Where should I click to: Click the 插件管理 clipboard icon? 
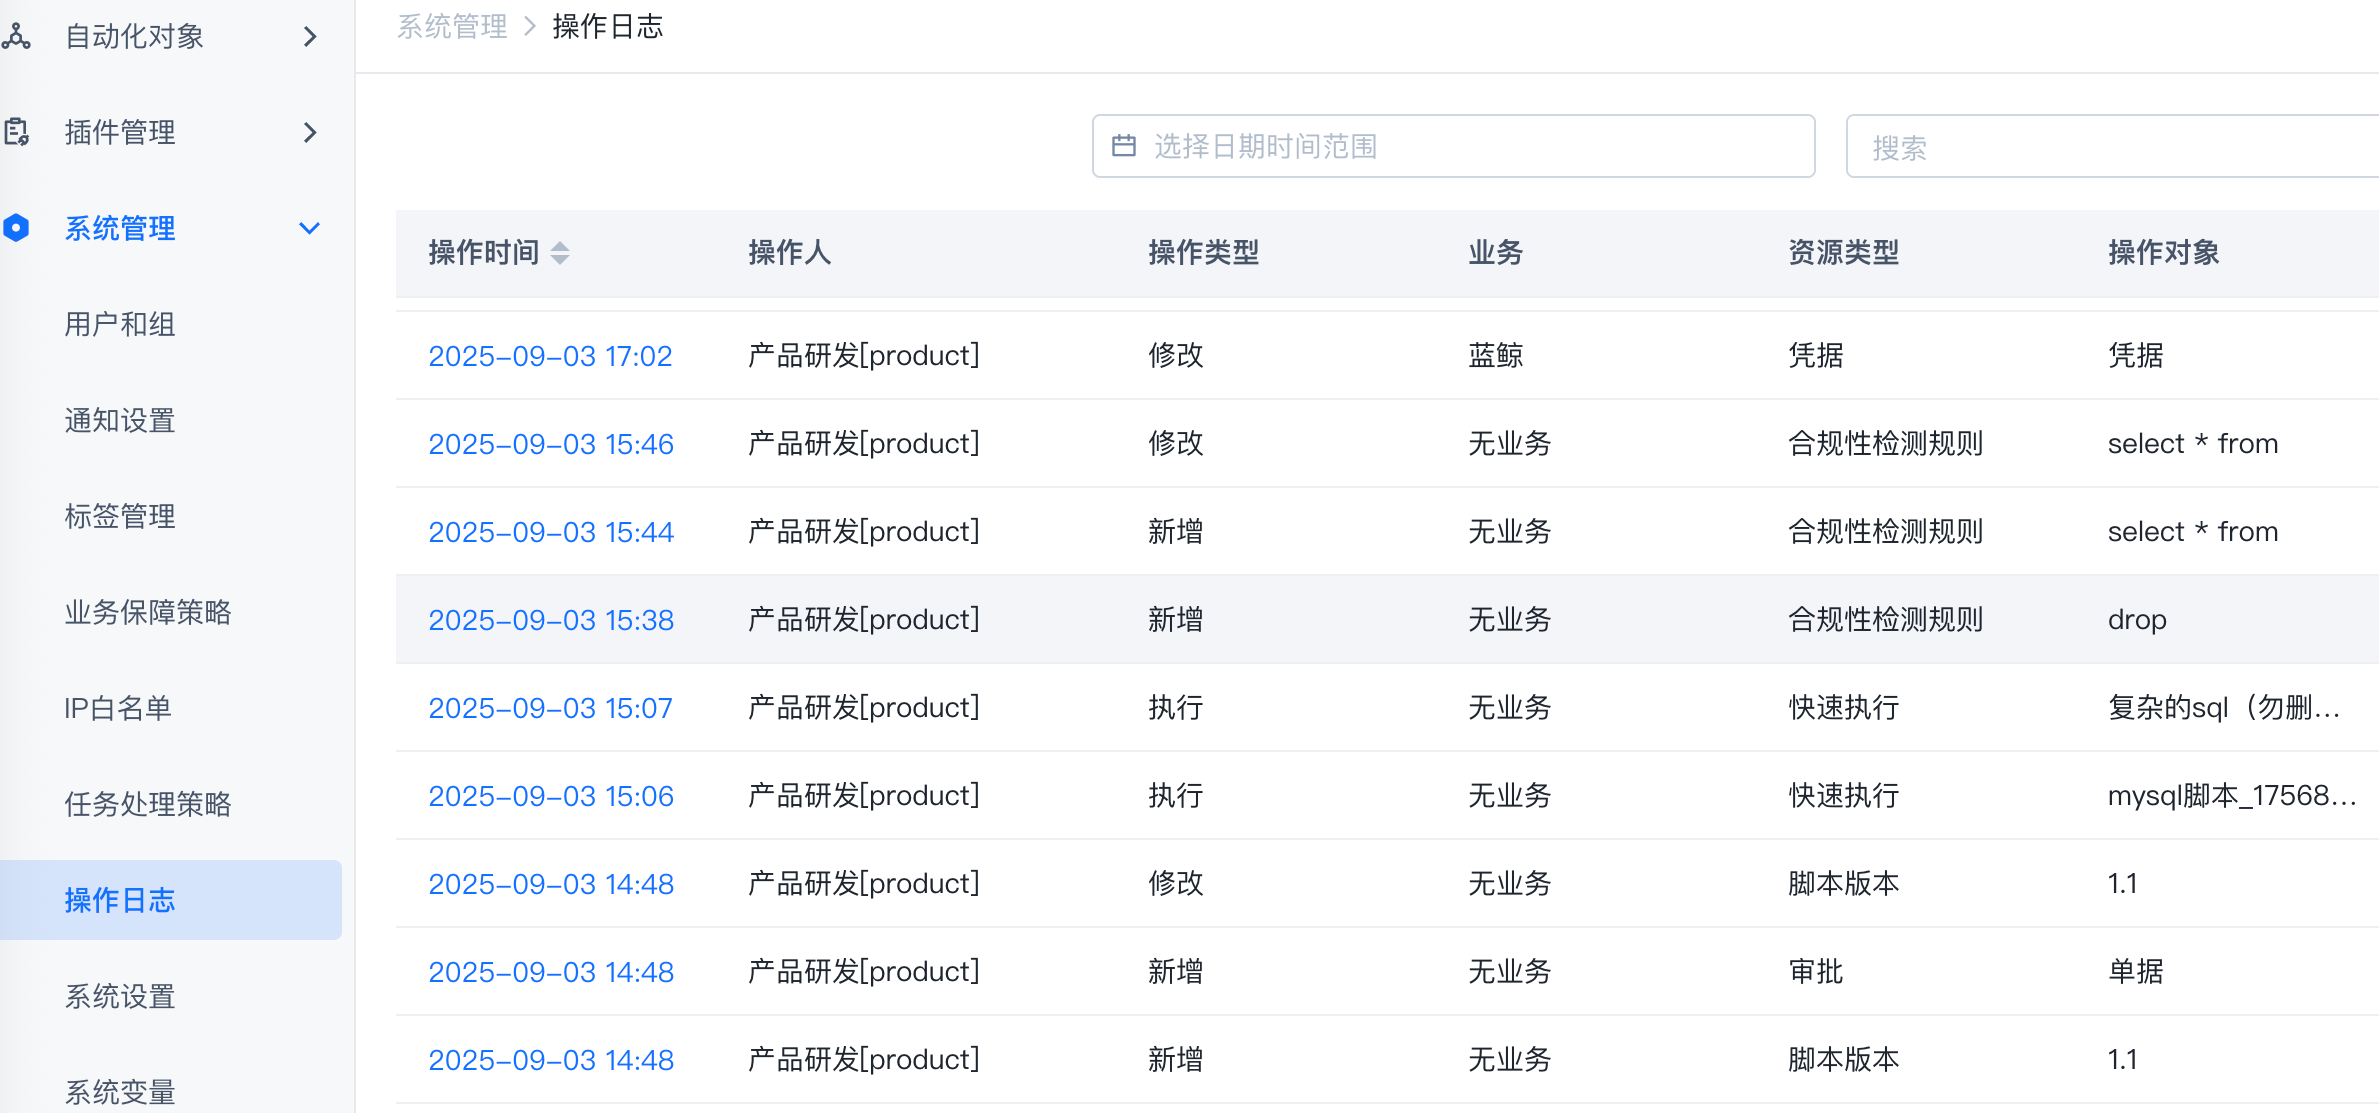16,132
